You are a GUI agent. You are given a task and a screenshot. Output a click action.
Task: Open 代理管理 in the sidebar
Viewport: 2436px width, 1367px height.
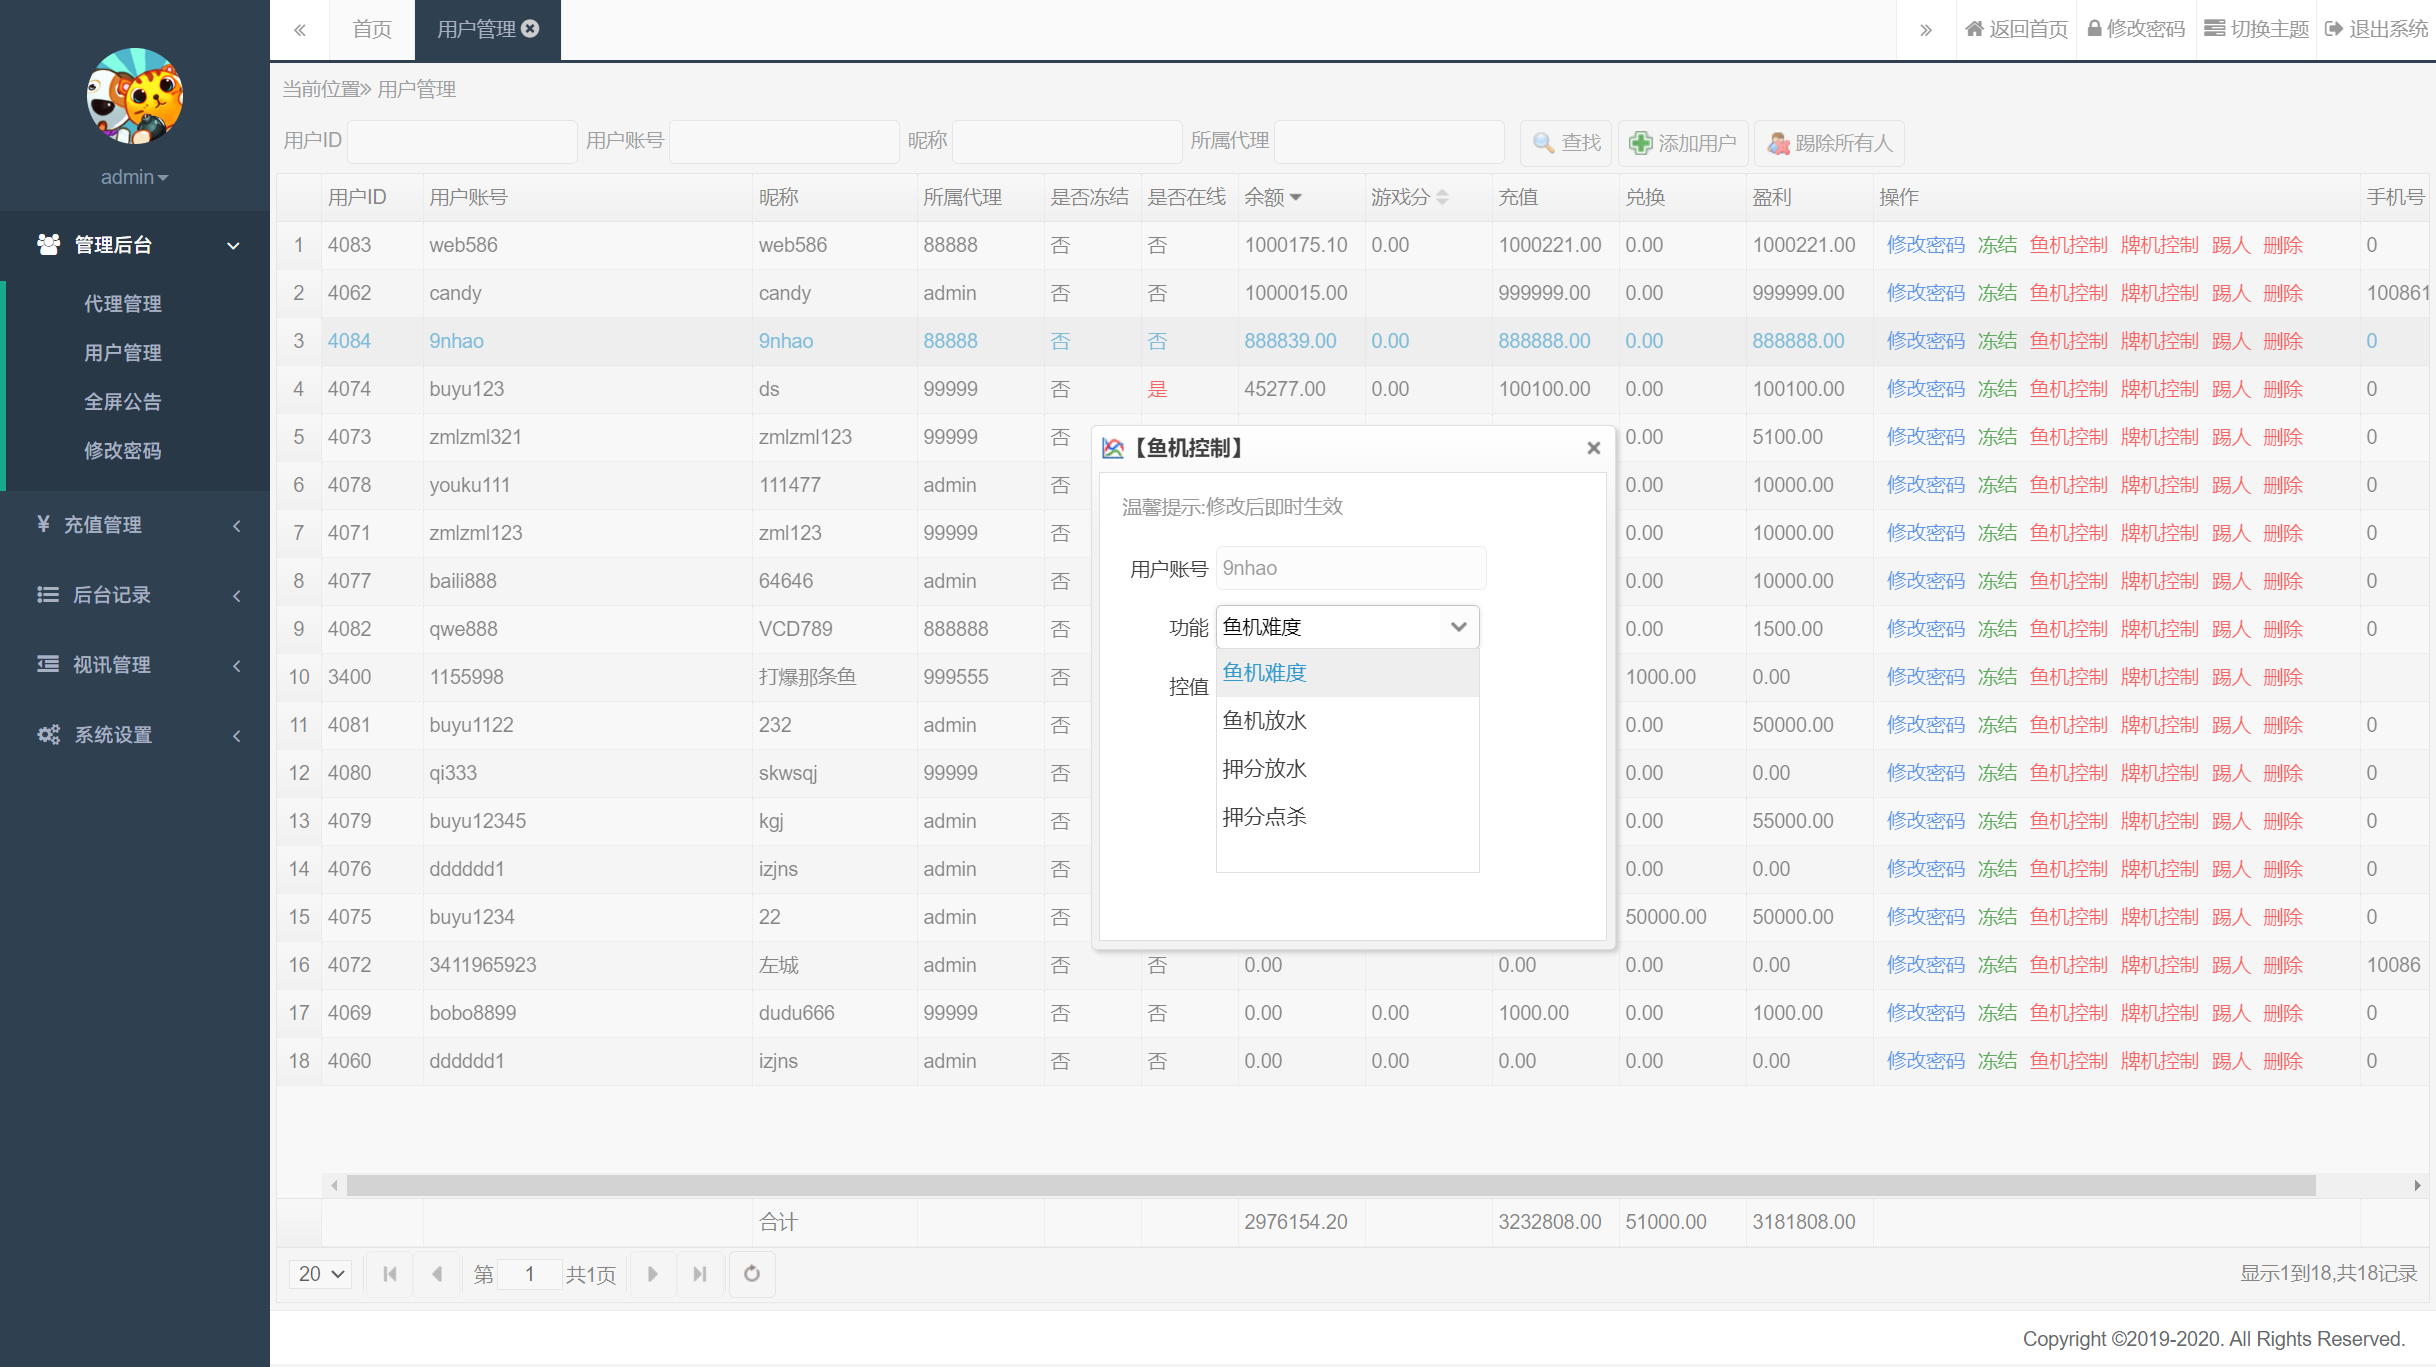122,304
